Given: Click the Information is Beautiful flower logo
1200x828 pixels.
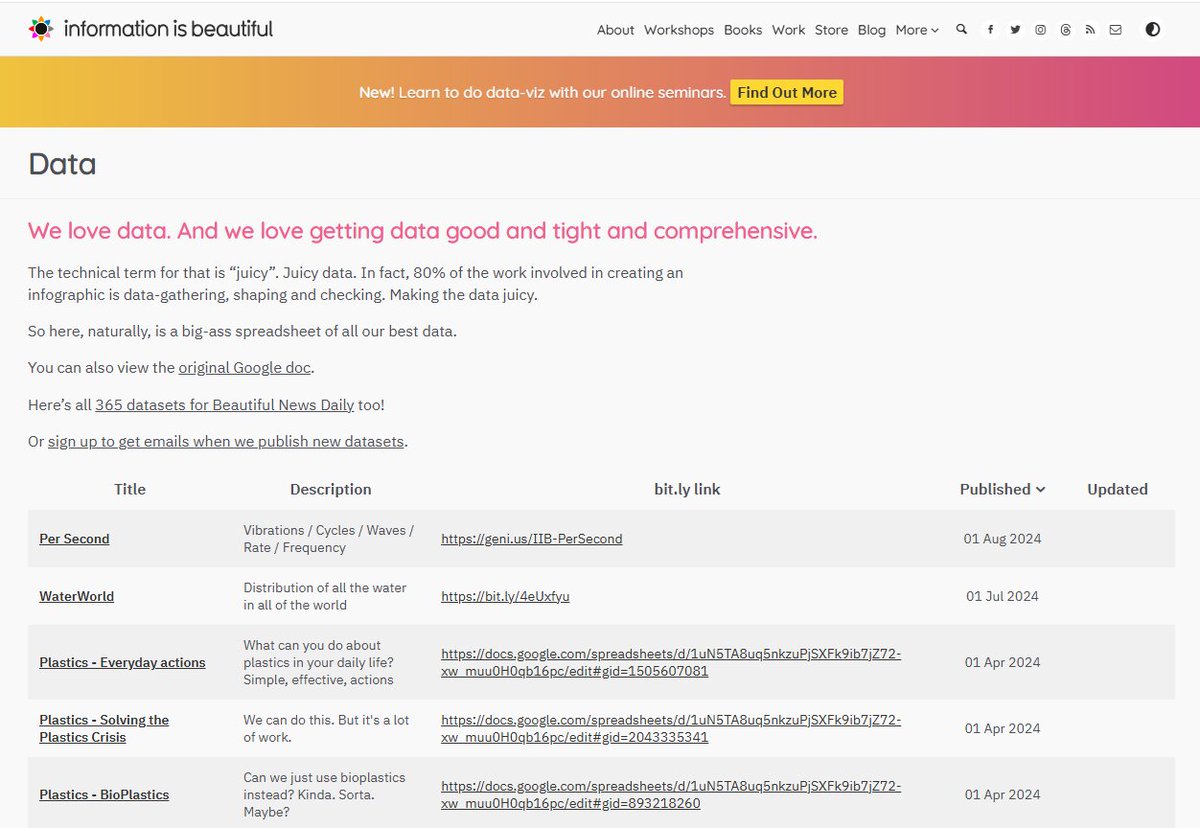Looking at the screenshot, I should click(x=40, y=29).
